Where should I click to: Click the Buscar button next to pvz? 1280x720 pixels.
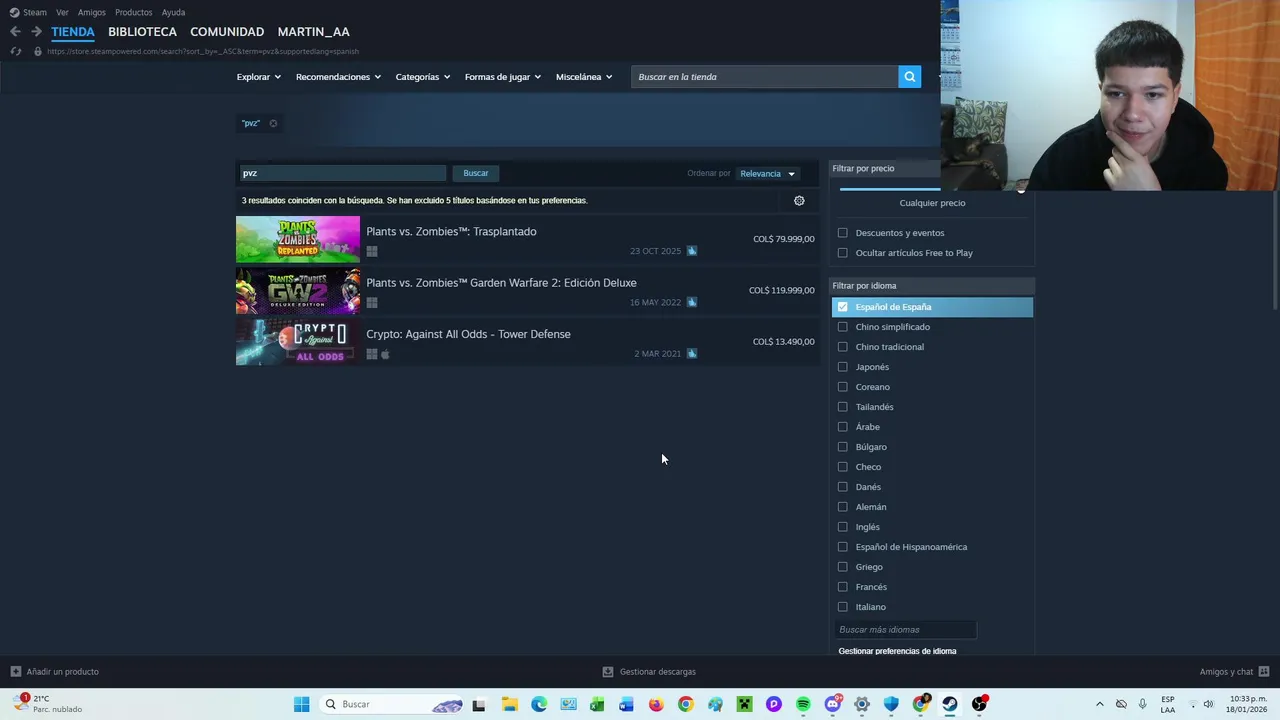tap(476, 173)
